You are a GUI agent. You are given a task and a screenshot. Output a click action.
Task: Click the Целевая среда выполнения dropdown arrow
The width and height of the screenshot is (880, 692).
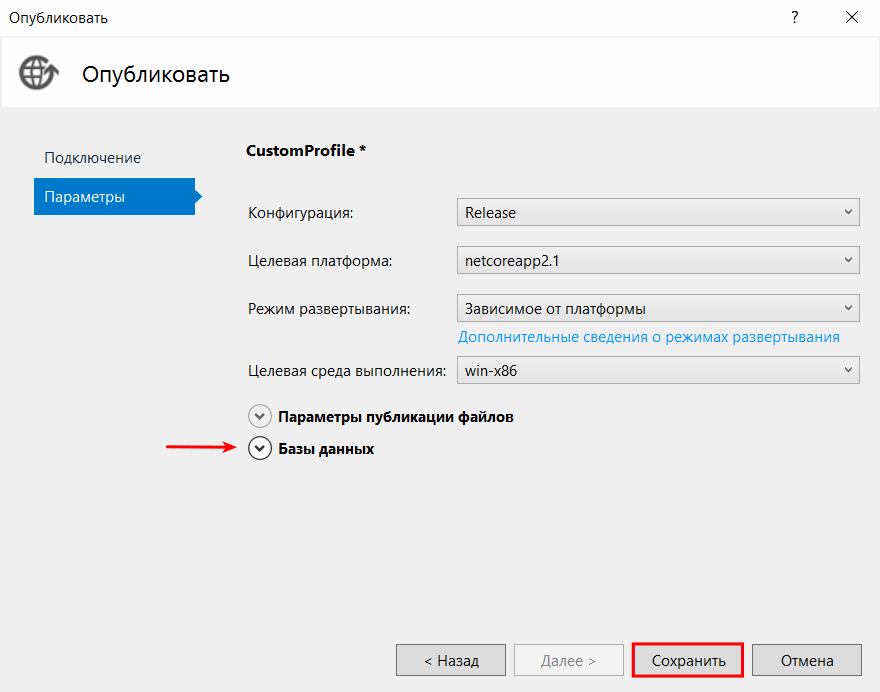847,370
